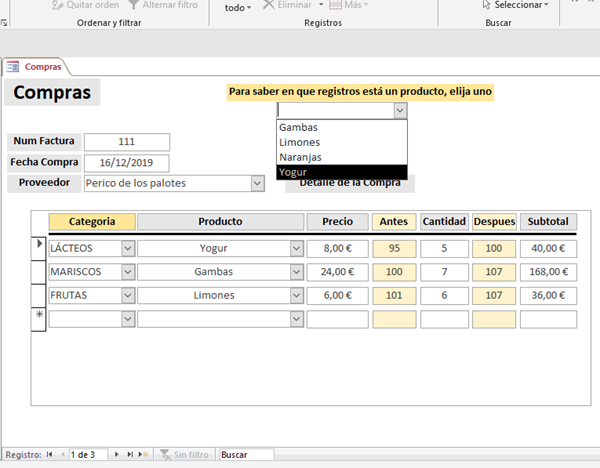Collapse the product search combo box
Screen dimensions: 600x468
[400, 111]
